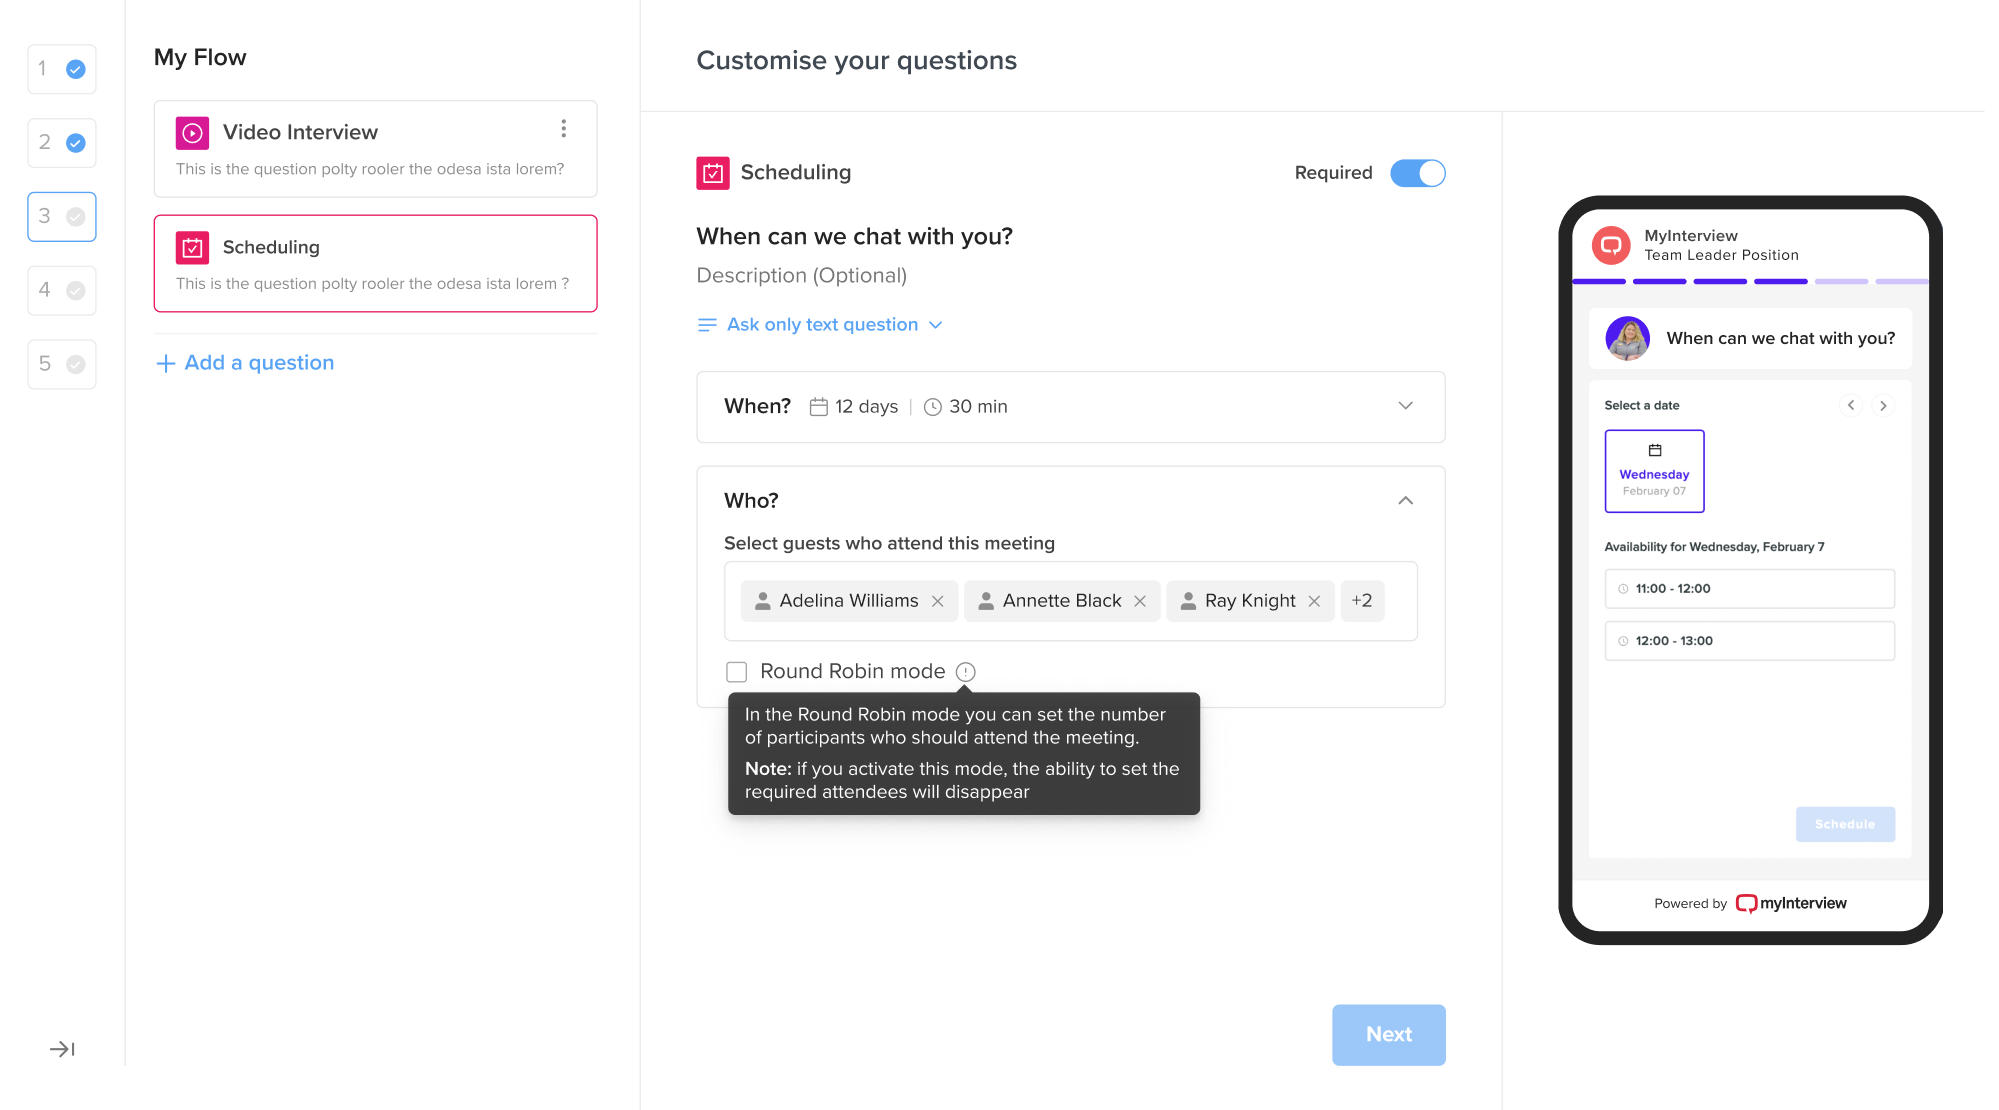Open the Video Interview three-dot menu
The width and height of the screenshot is (1999, 1110).
(564, 129)
